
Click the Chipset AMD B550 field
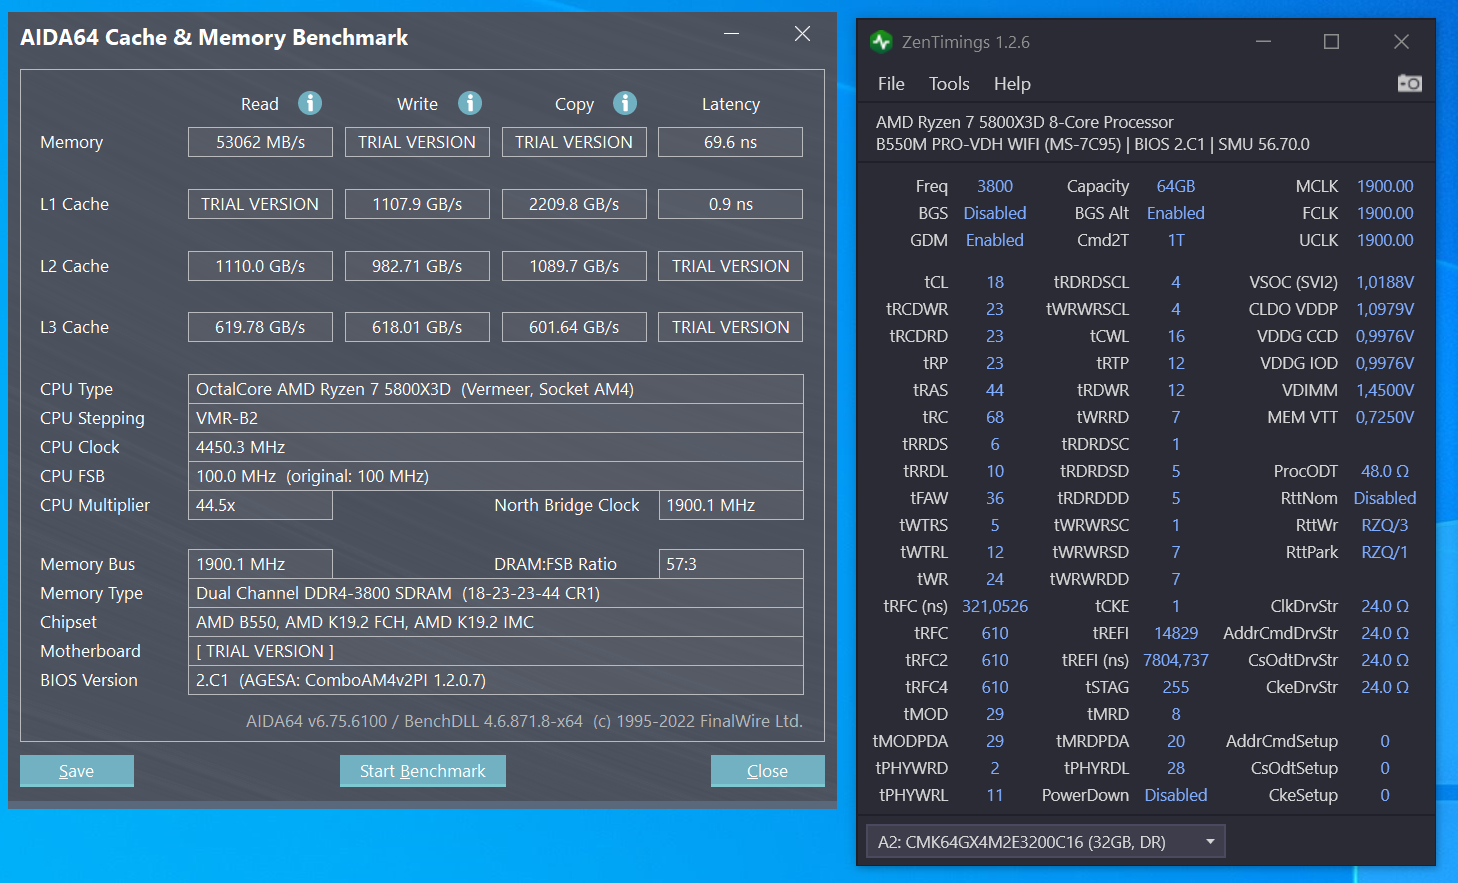pos(496,622)
